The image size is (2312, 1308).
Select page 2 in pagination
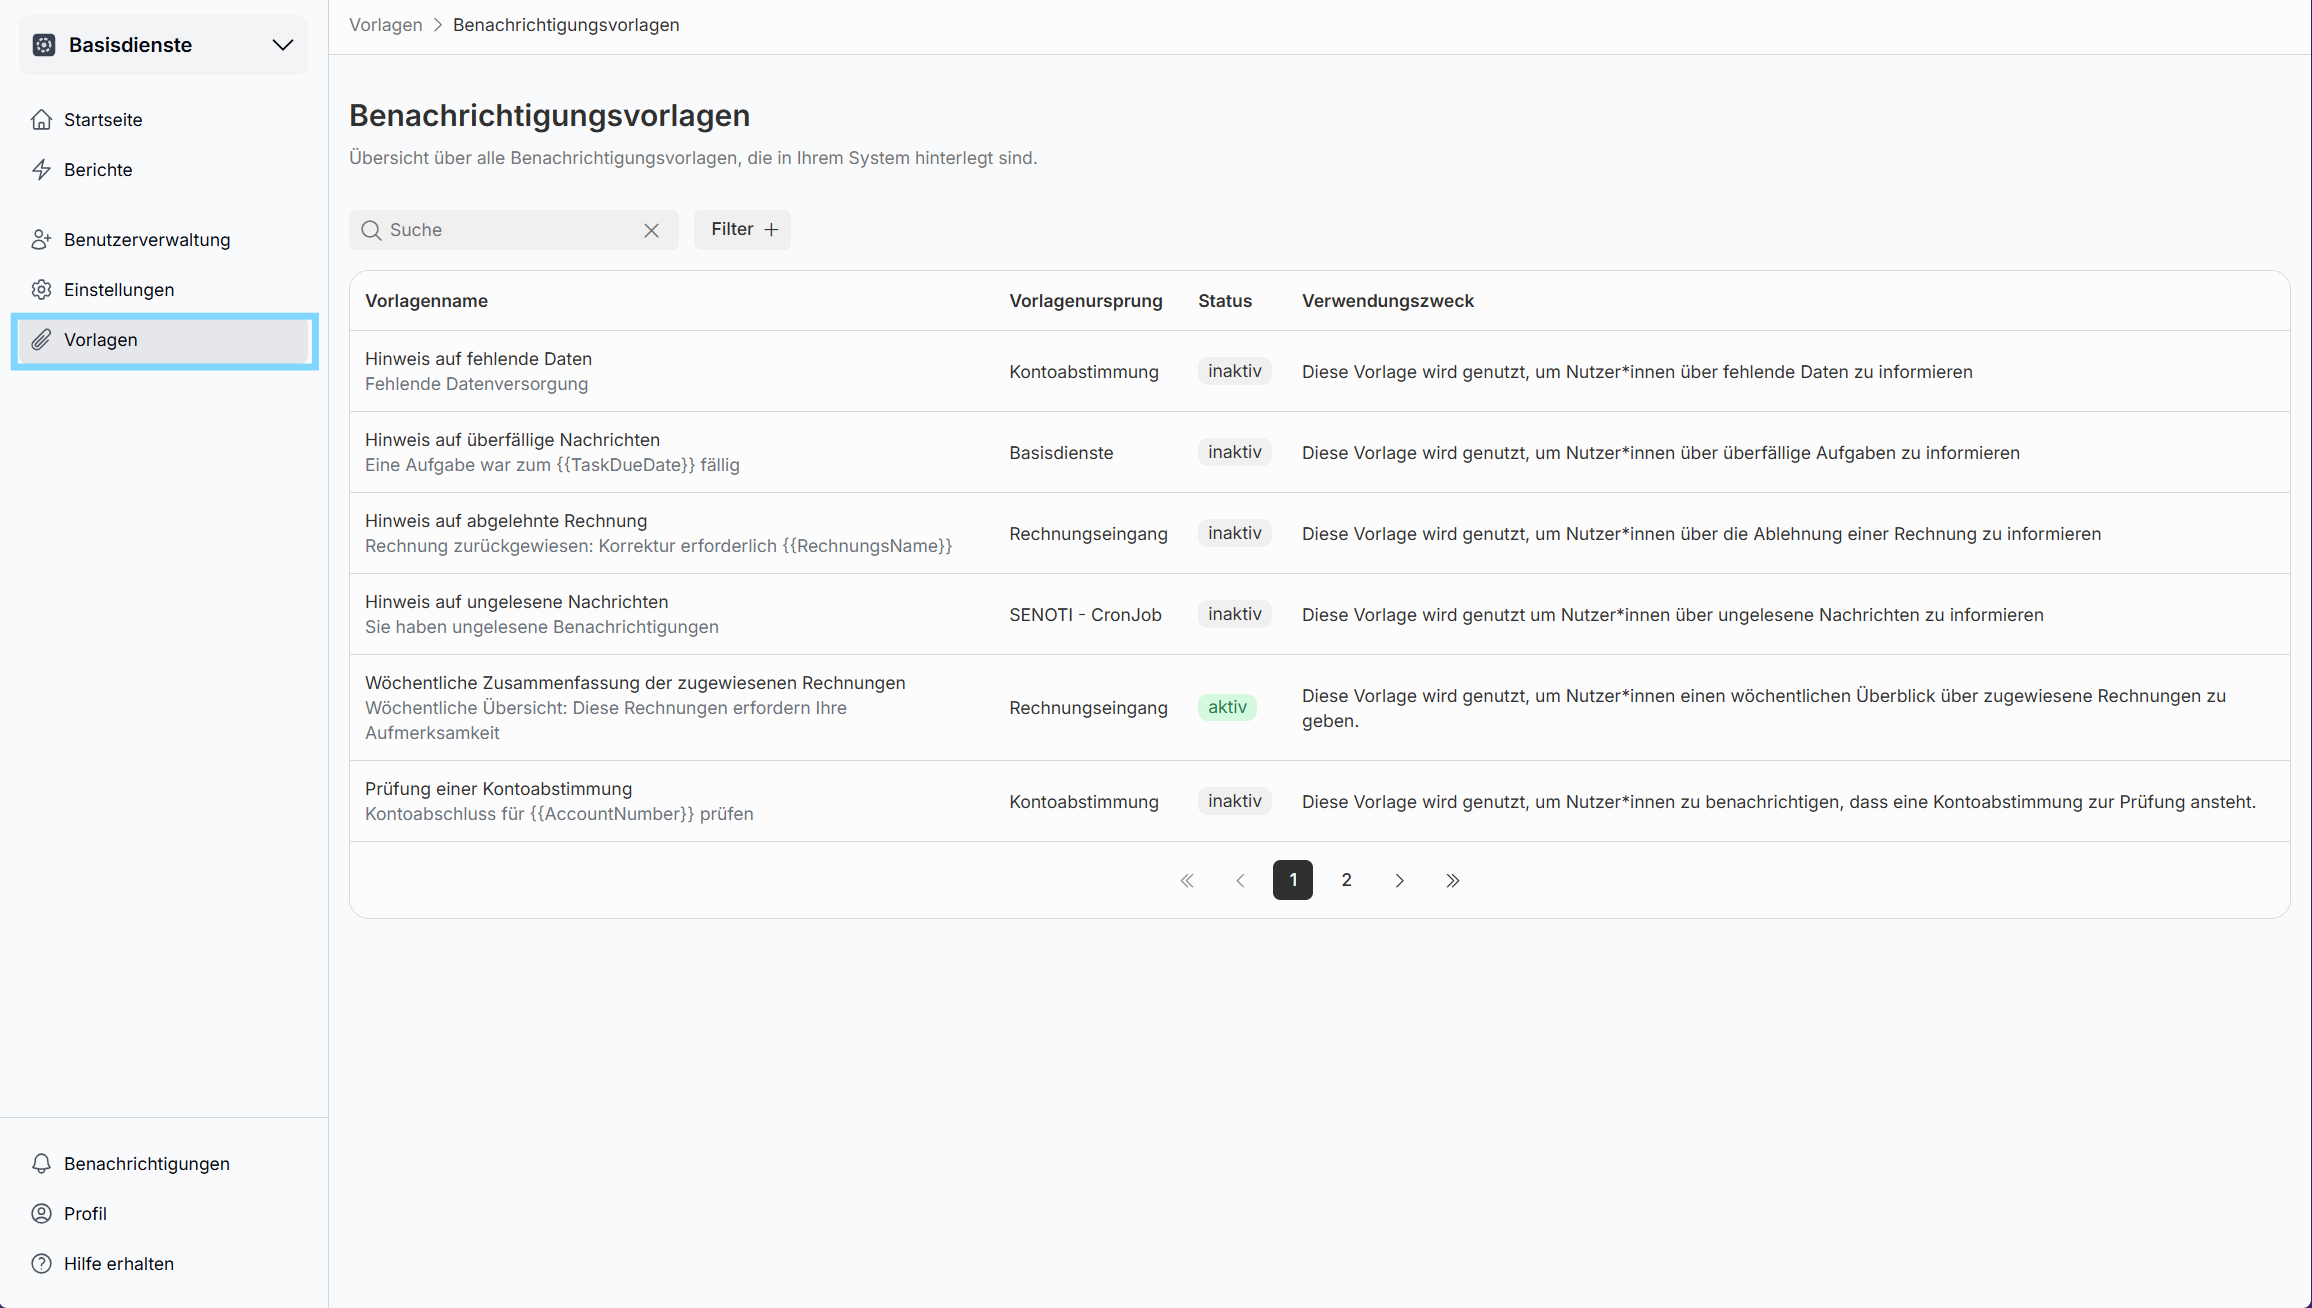point(1346,880)
